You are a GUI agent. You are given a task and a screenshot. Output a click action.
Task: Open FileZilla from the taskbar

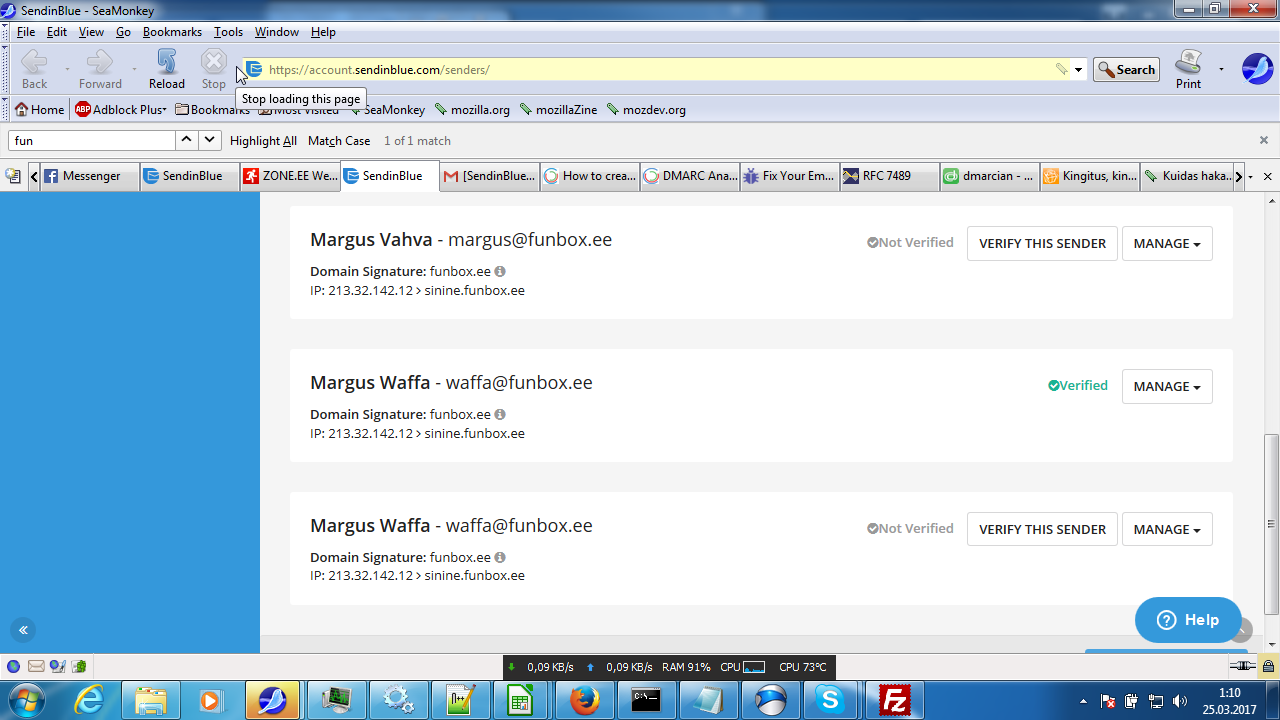(894, 700)
